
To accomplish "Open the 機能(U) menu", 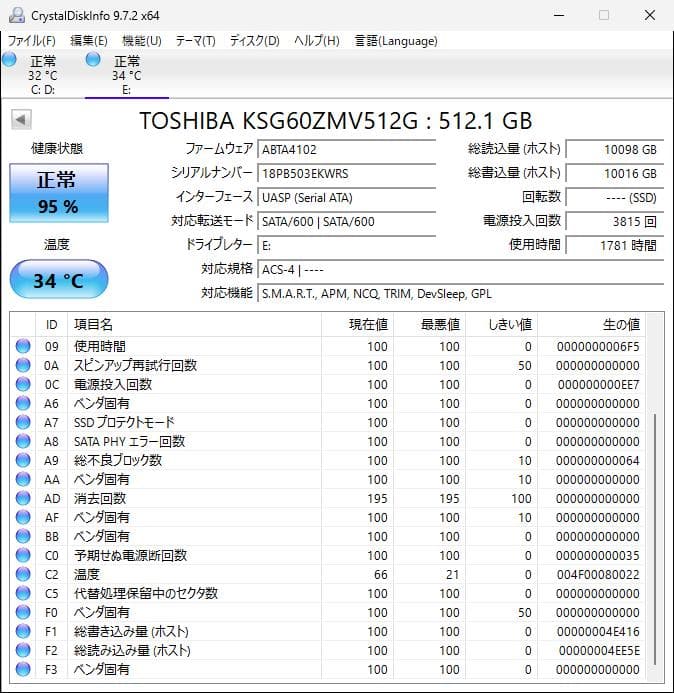I will point(141,41).
